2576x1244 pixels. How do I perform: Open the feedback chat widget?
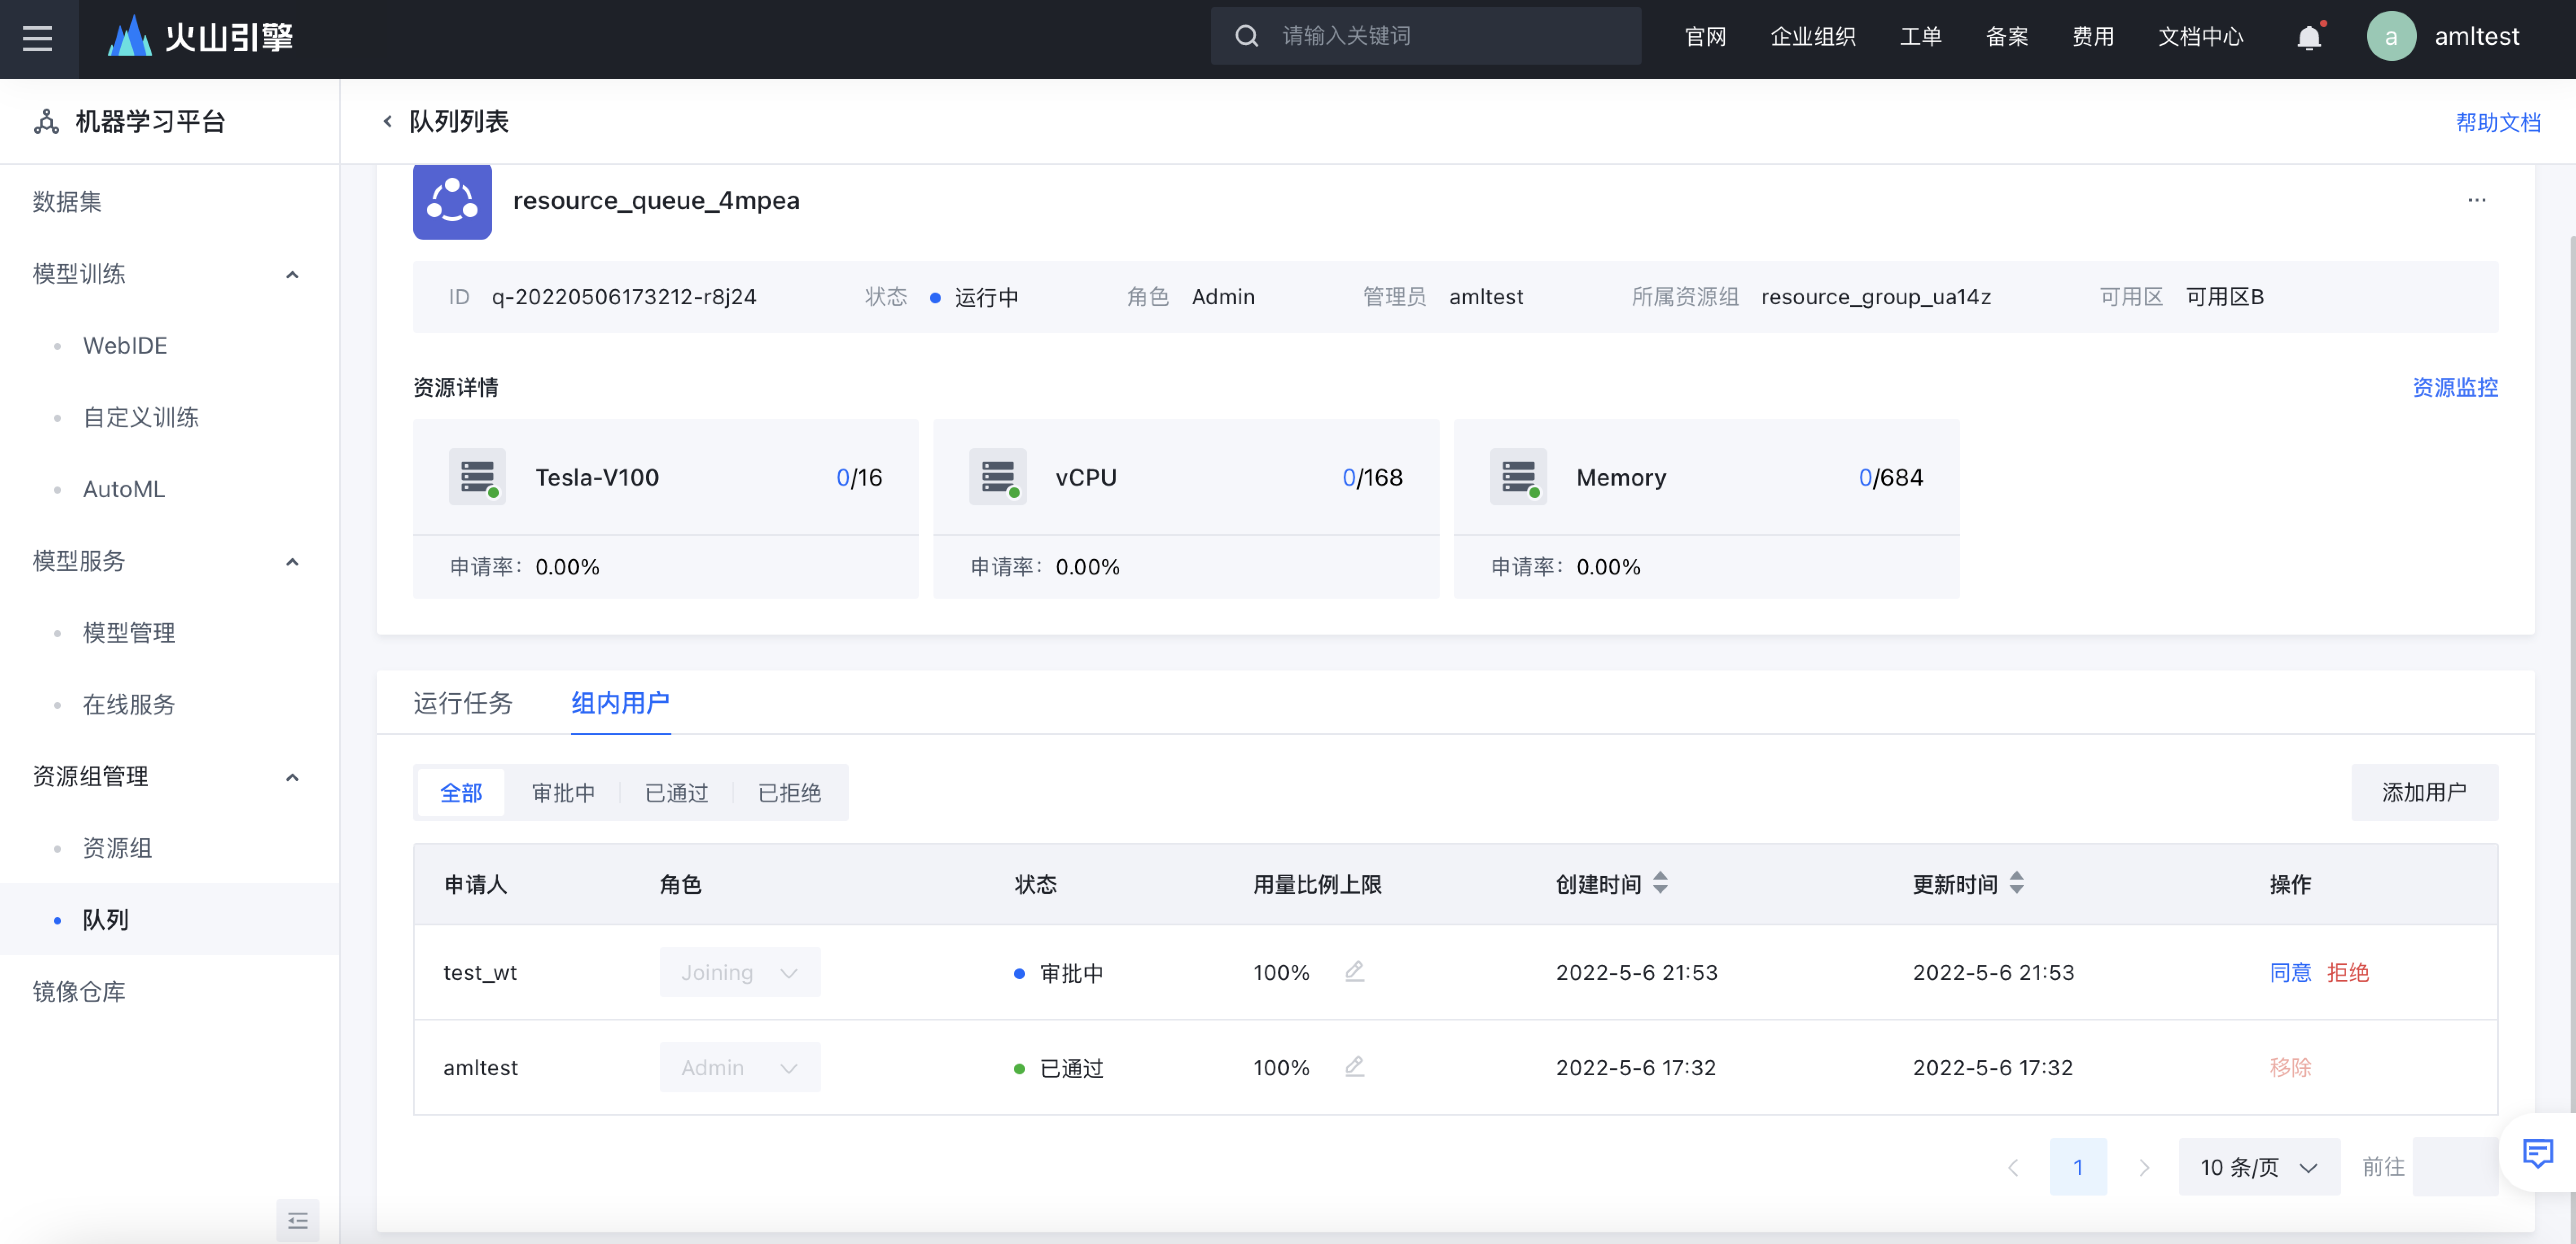[2537, 1153]
